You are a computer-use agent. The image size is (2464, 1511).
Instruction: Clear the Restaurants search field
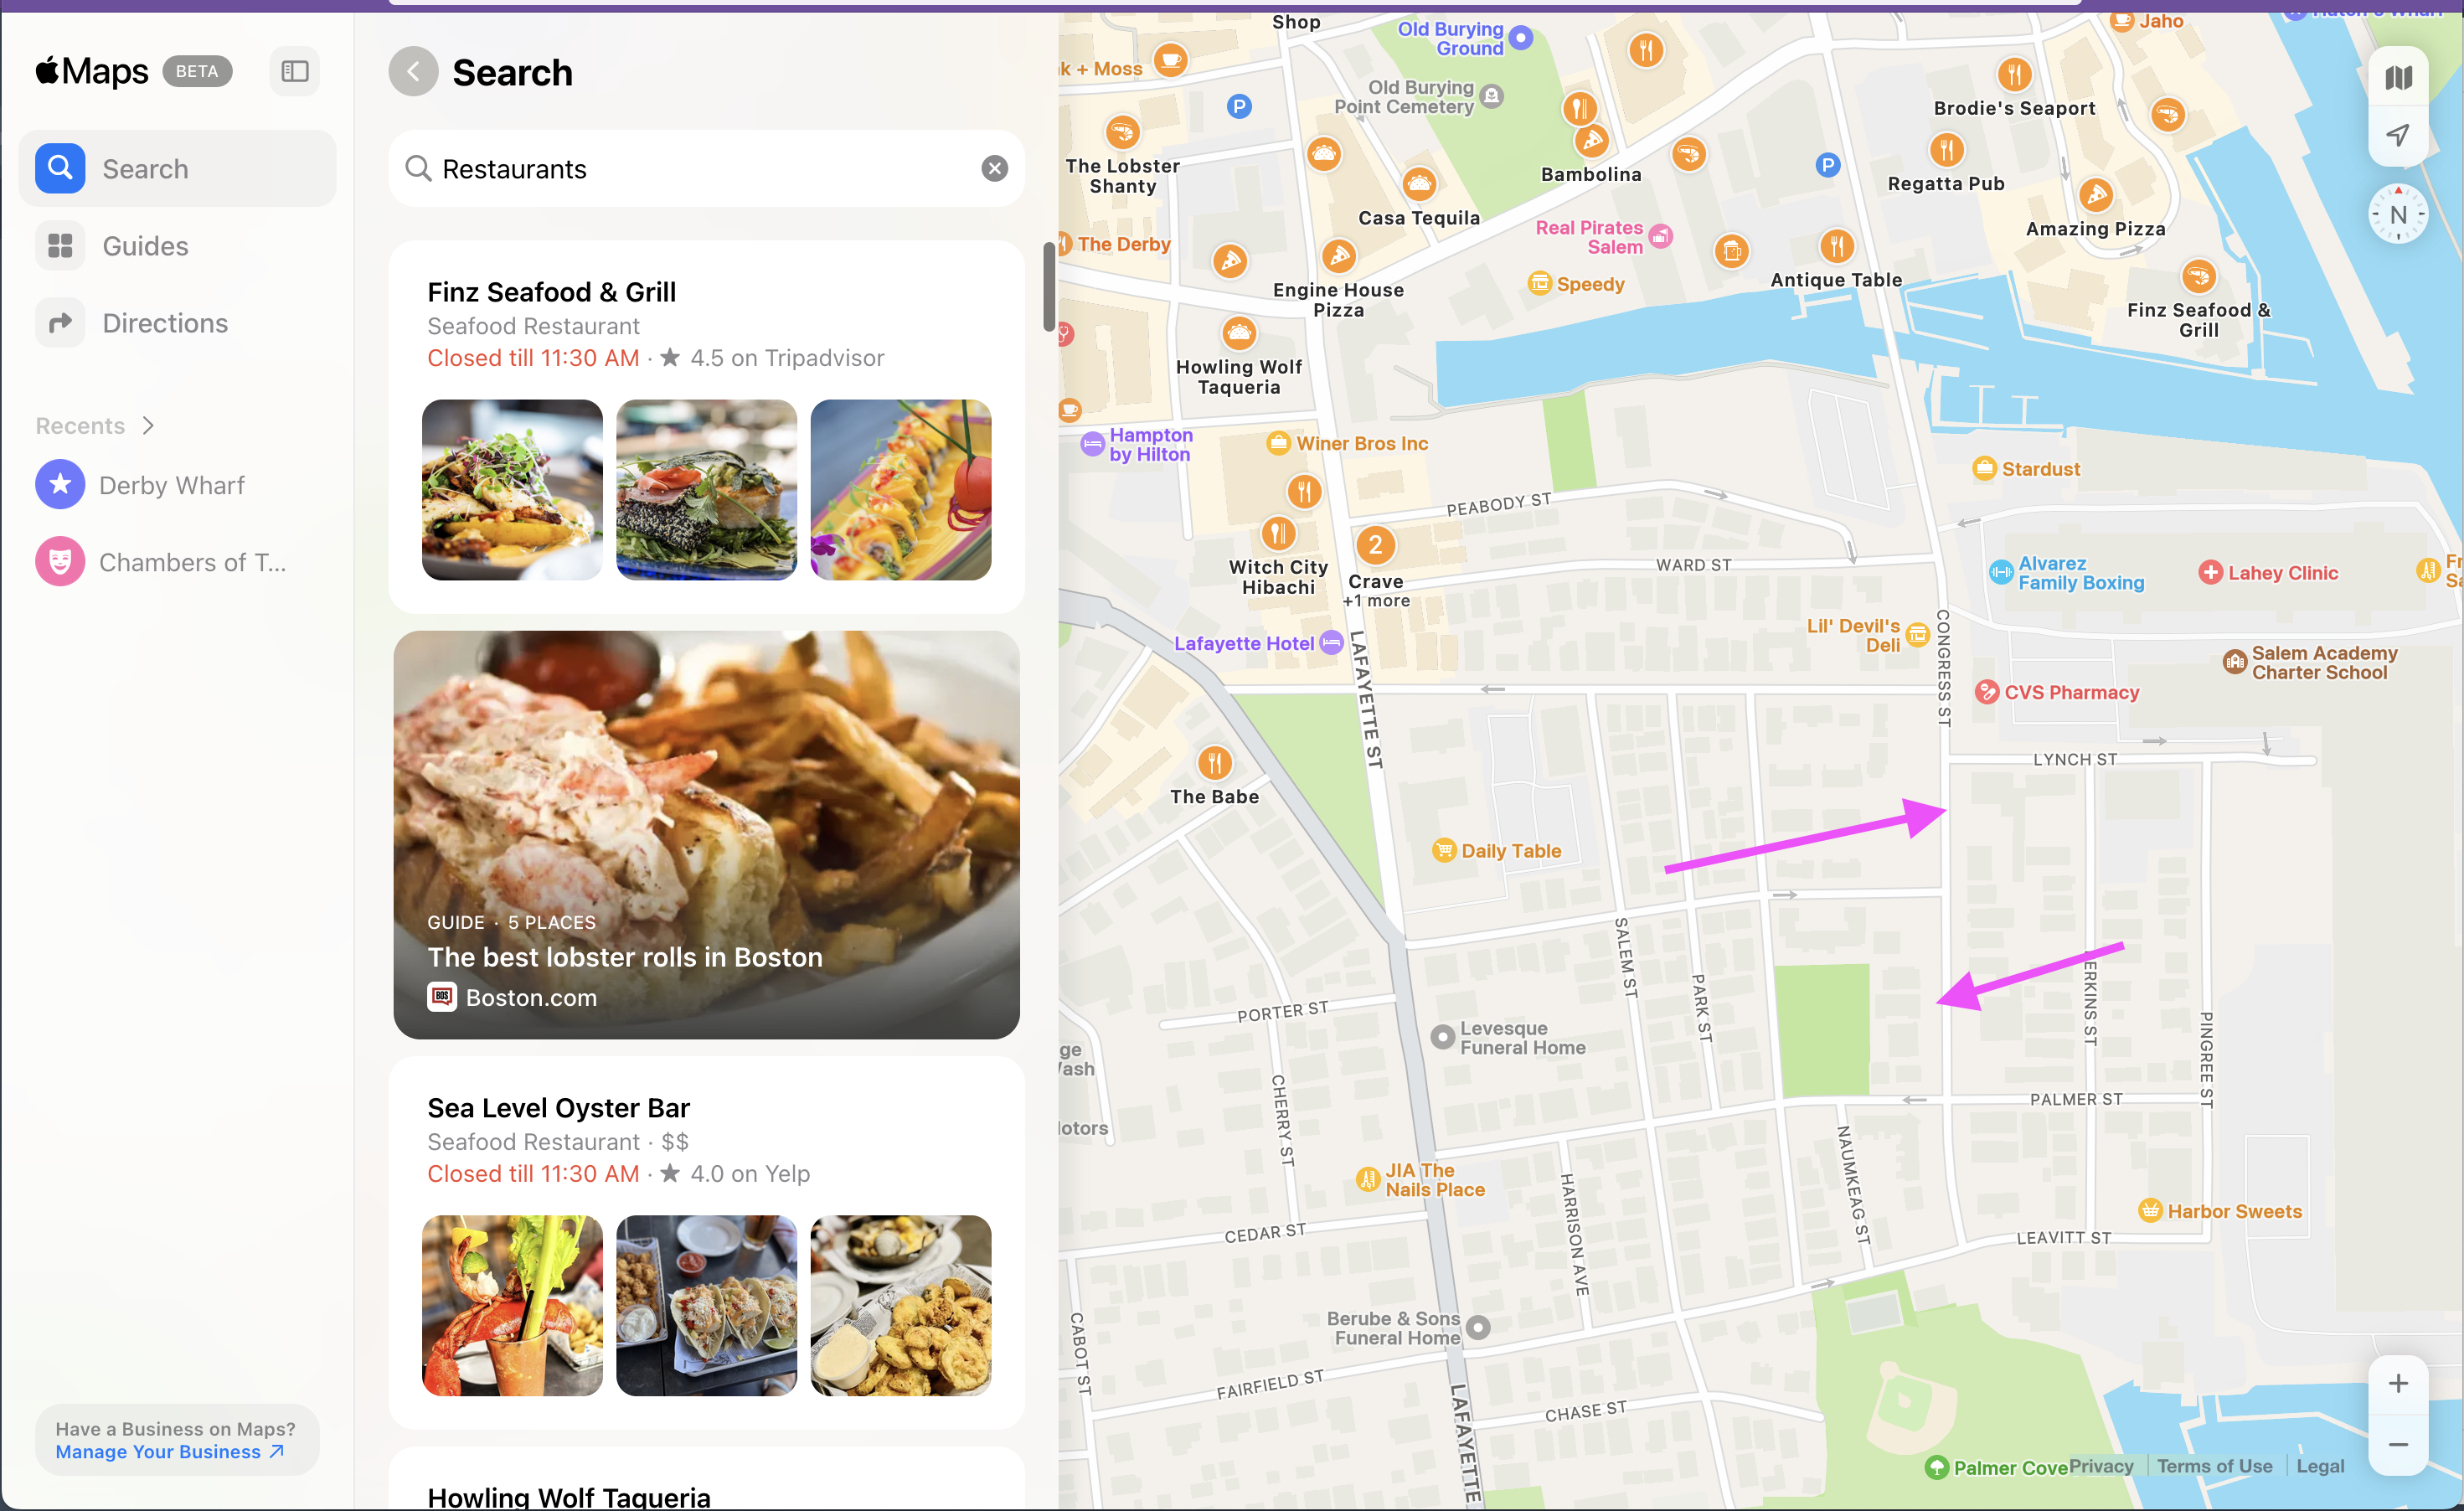point(994,169)
